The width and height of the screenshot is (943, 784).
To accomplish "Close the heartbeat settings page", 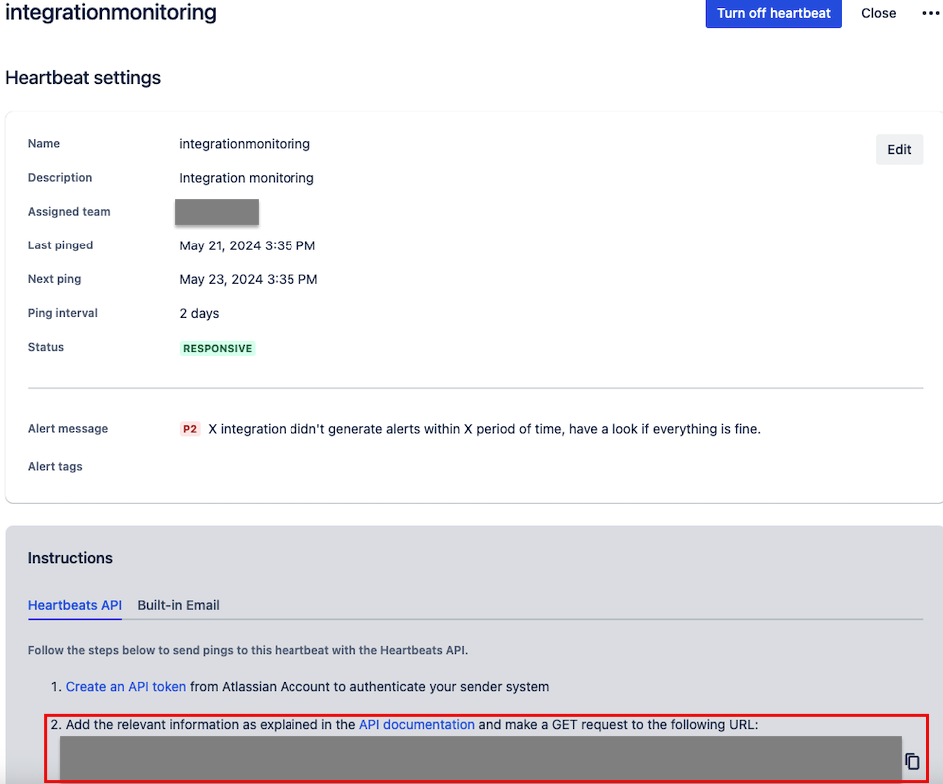I will pyautogui.click(x=878, y=13).
